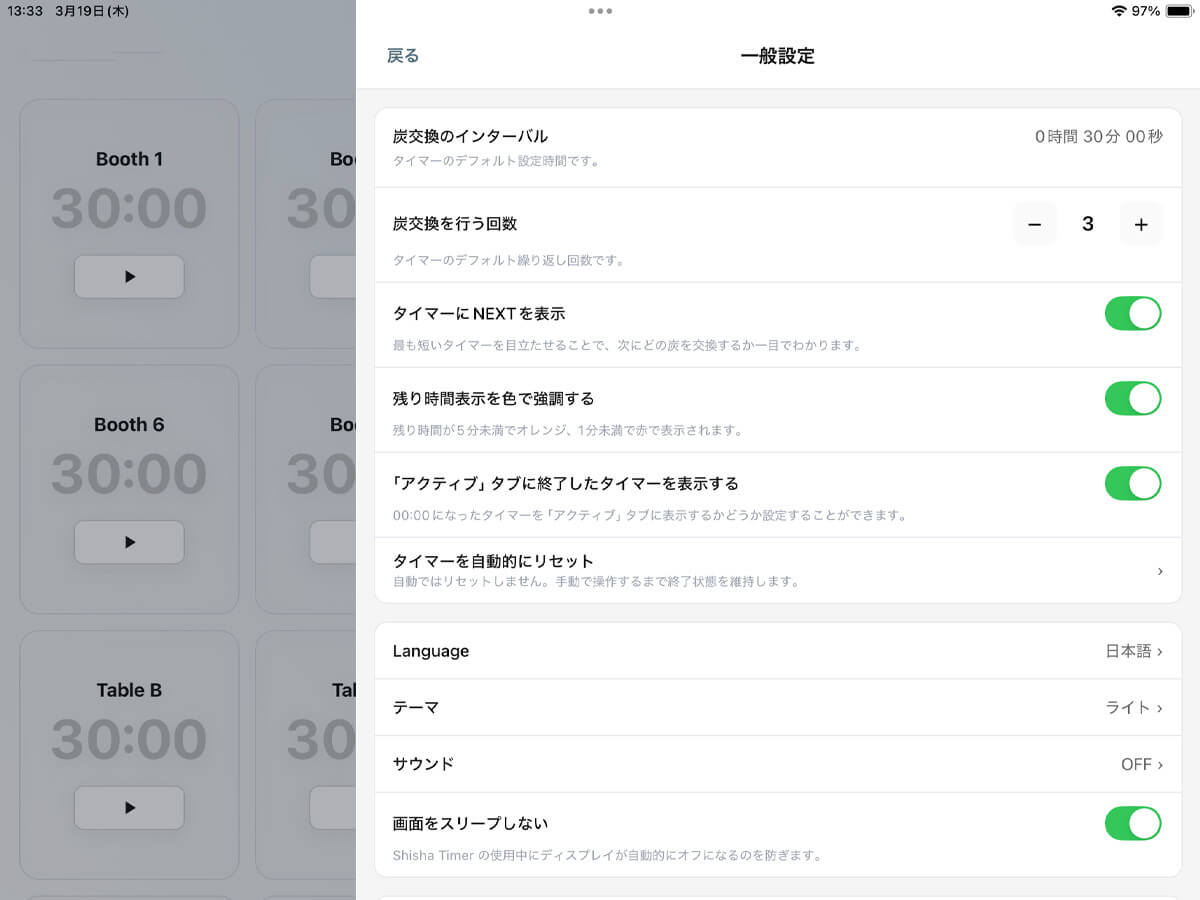
Task: Disable '残り時間表示を色で強調する' switch
Action: point(1132,398)
